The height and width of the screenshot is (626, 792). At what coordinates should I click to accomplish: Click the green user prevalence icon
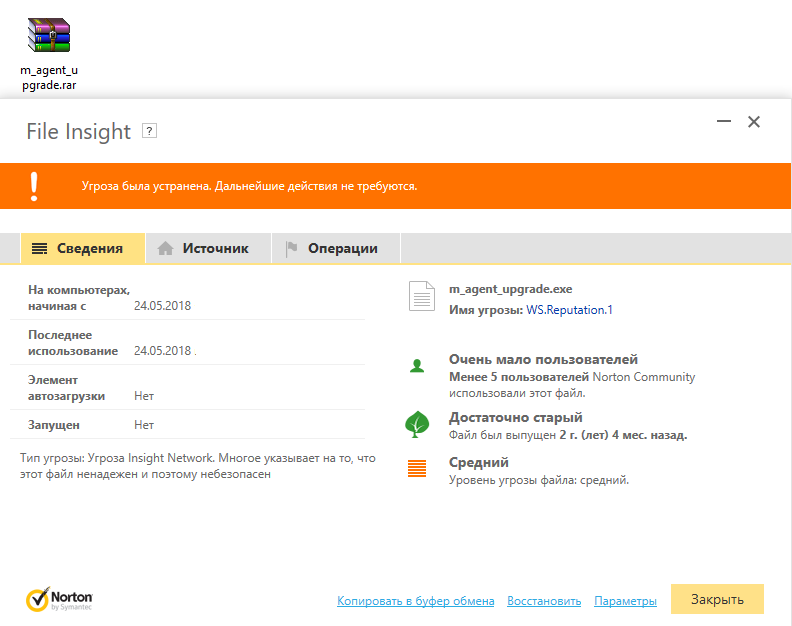pos(417,366)
